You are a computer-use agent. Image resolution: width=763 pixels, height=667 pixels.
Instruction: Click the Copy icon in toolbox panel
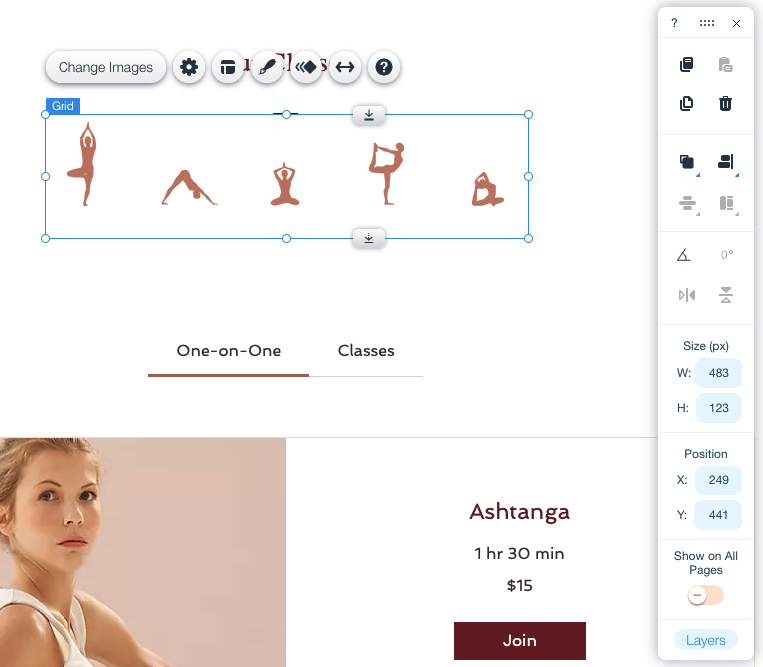[687, 64]
